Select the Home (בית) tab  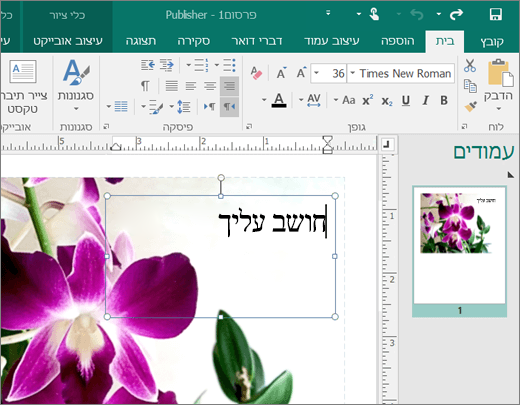point(445,41)
